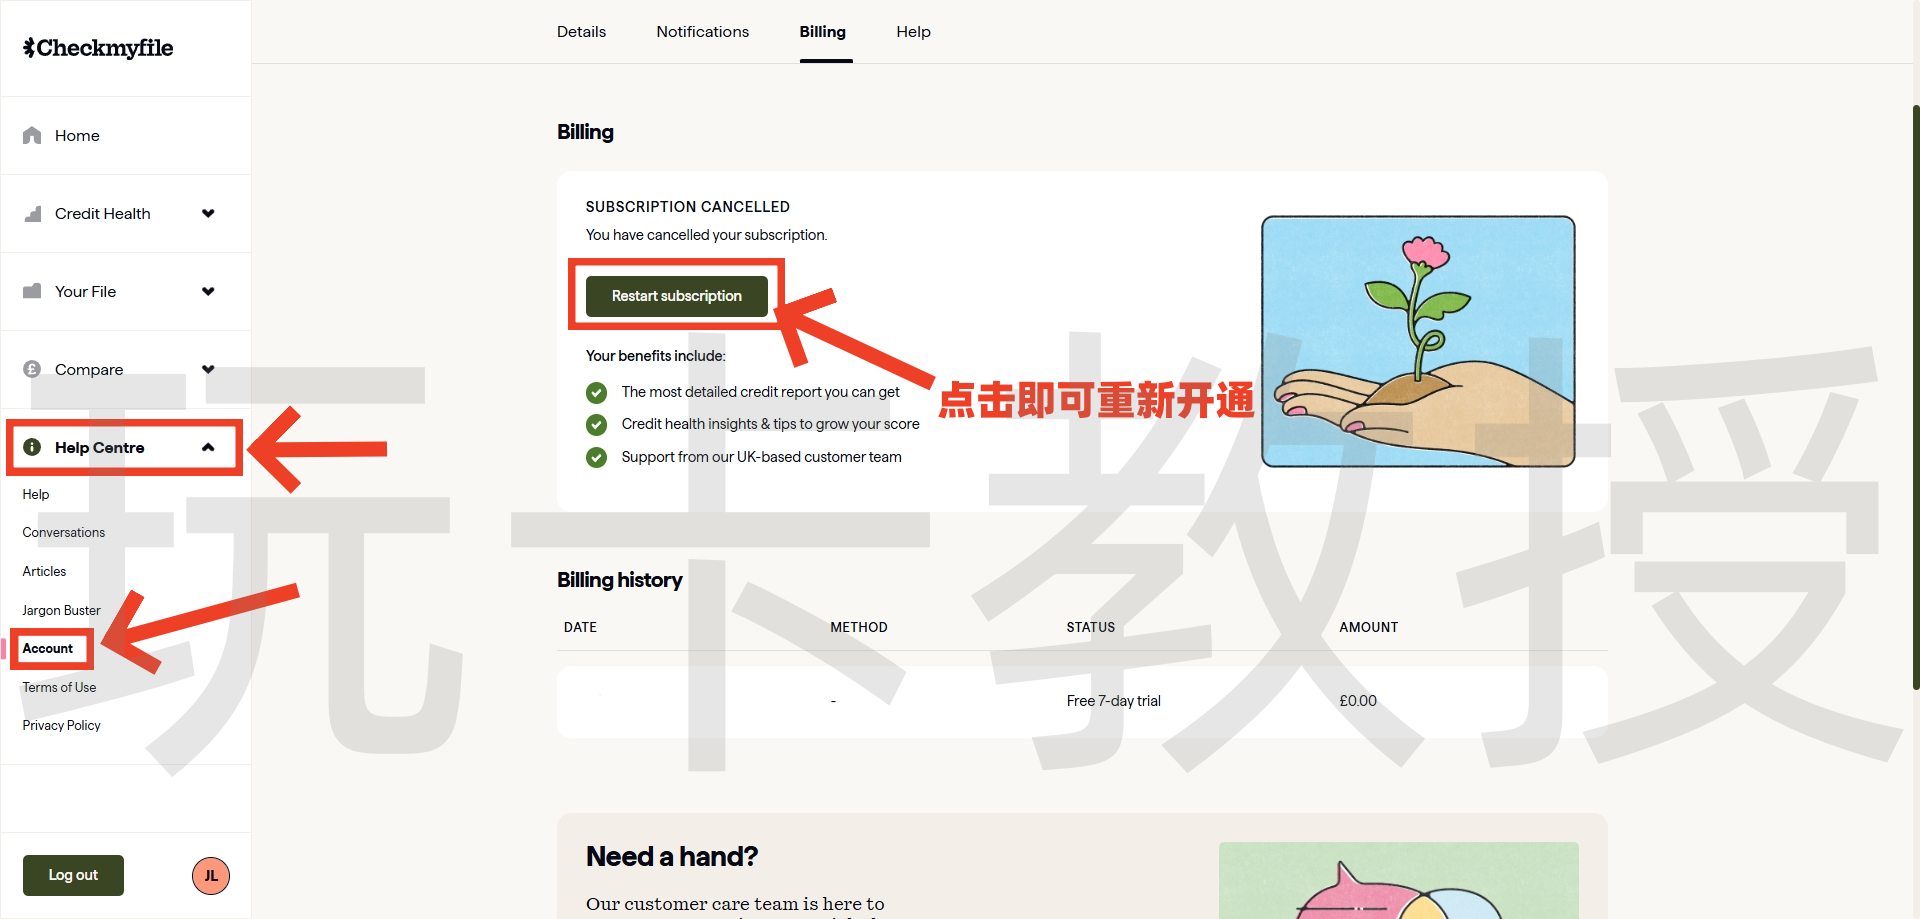This screenshot has height=919, width=1920.
Task: Open the JL user avatar
Action: 211,876
